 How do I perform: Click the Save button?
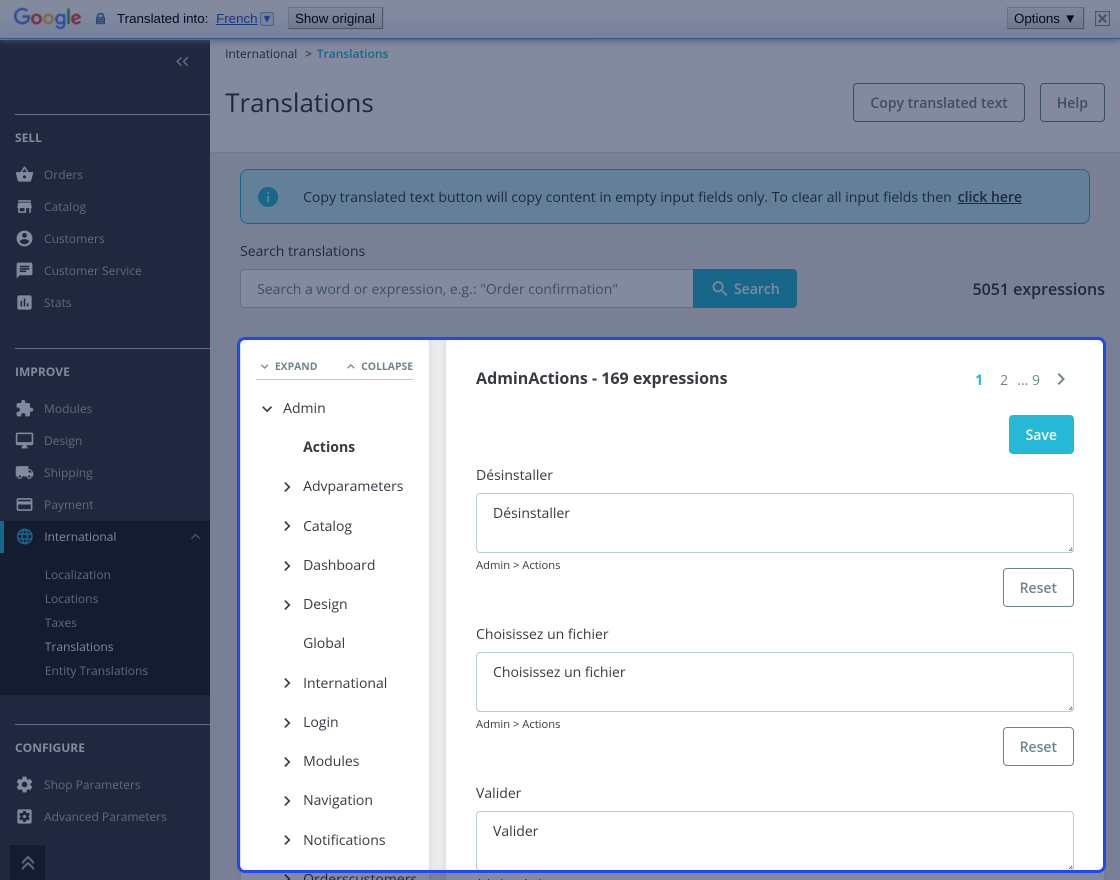pos(1041,434)
